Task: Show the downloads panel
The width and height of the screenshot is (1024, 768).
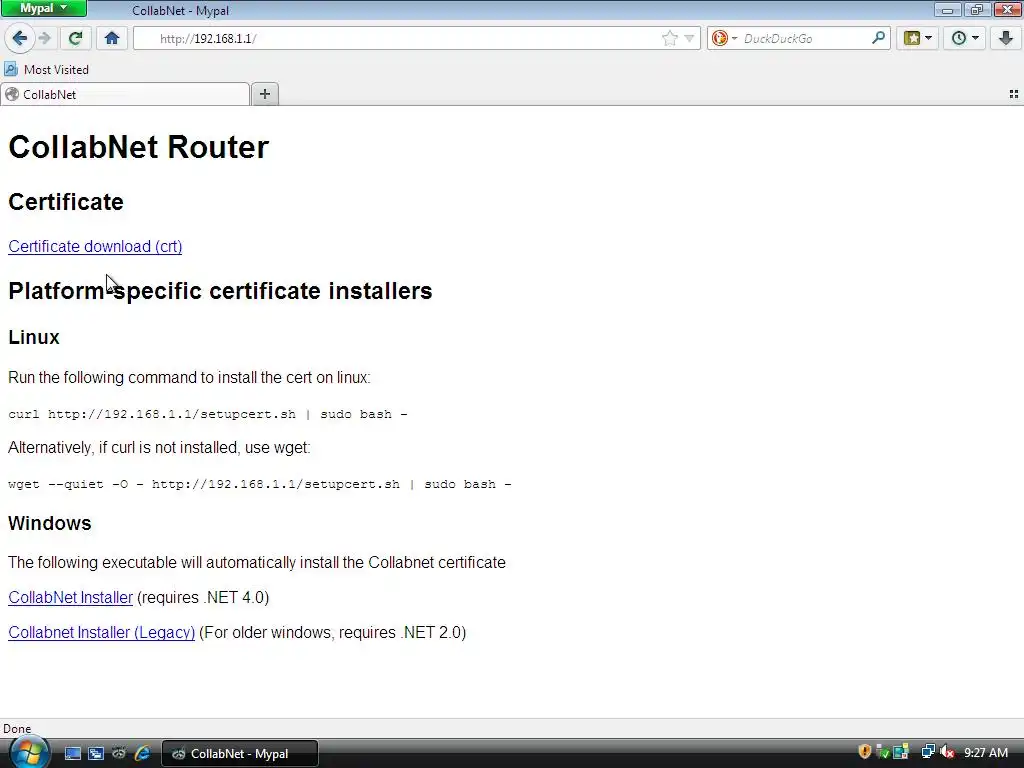Action: (1006, 38)
